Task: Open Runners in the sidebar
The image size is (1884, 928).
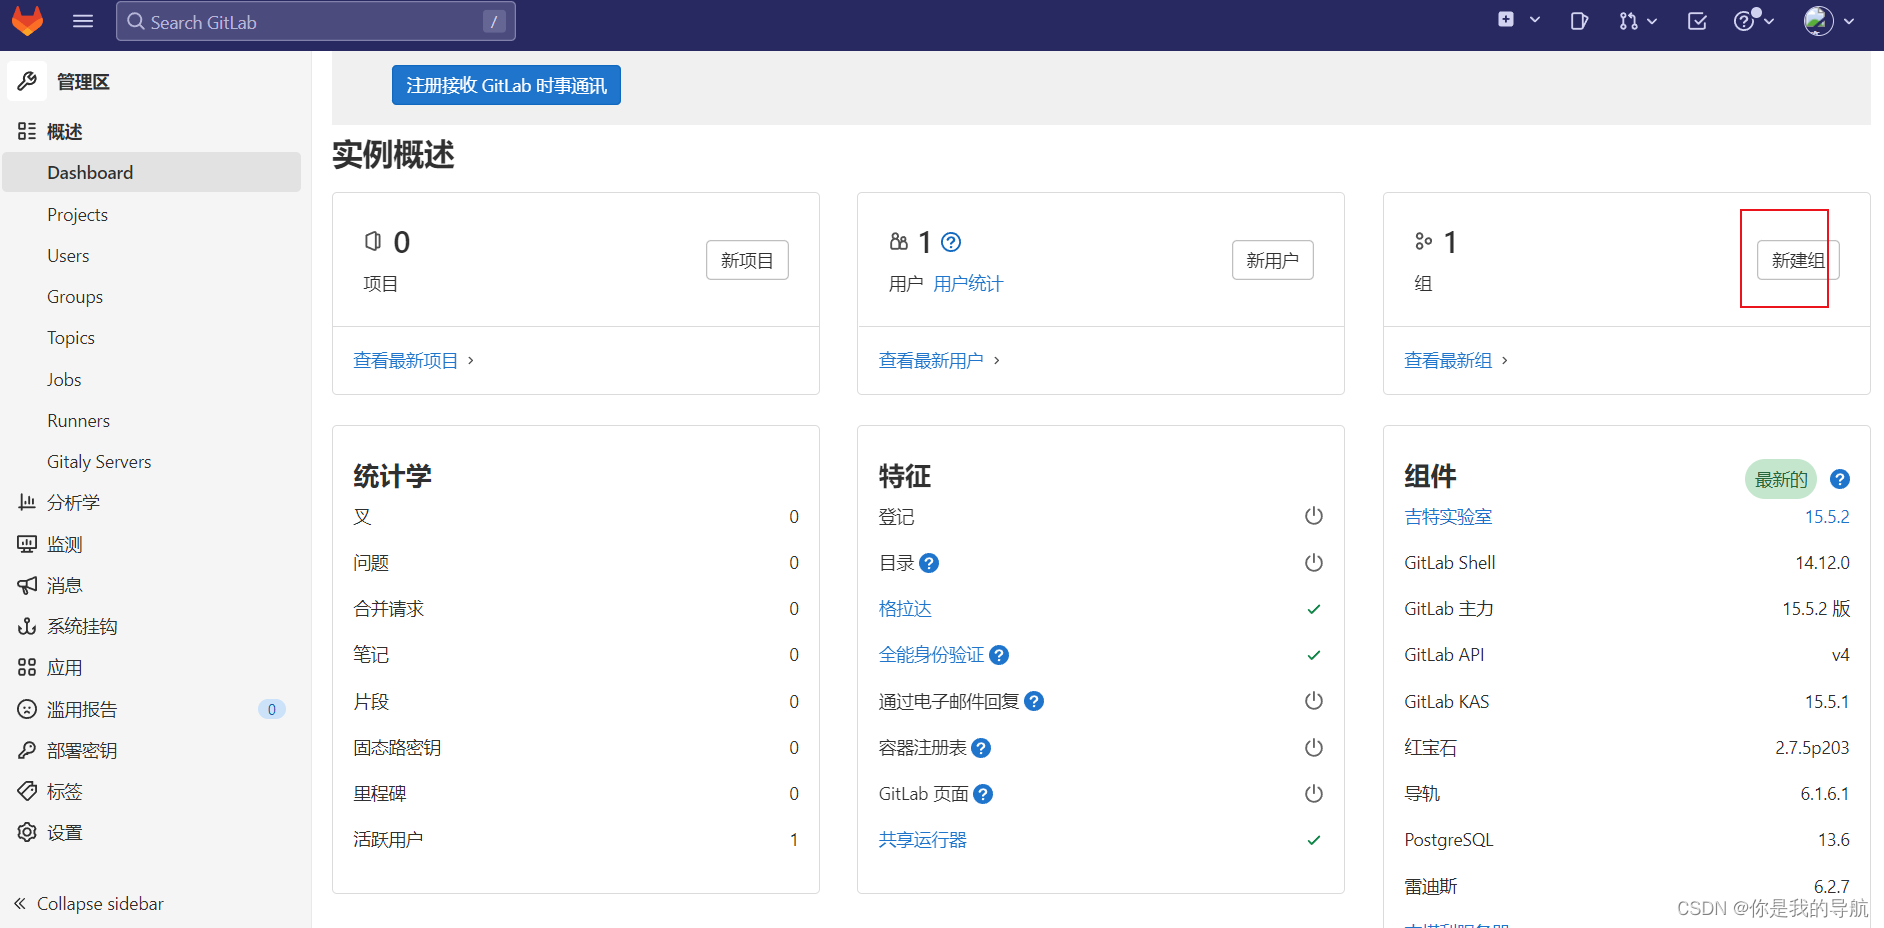Action: point(78,420)
